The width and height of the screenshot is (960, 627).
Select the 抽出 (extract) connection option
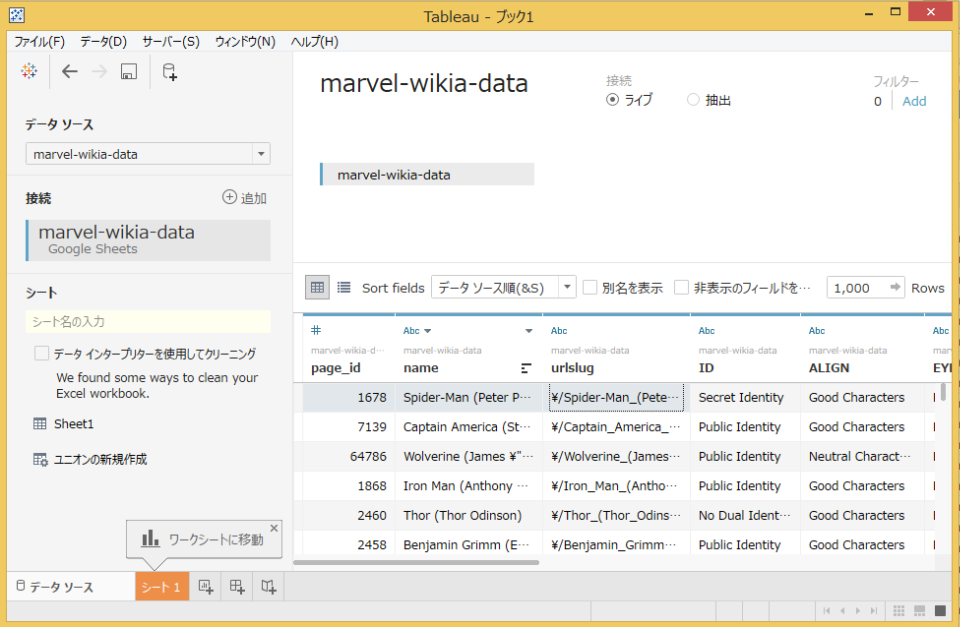(691, 100)
